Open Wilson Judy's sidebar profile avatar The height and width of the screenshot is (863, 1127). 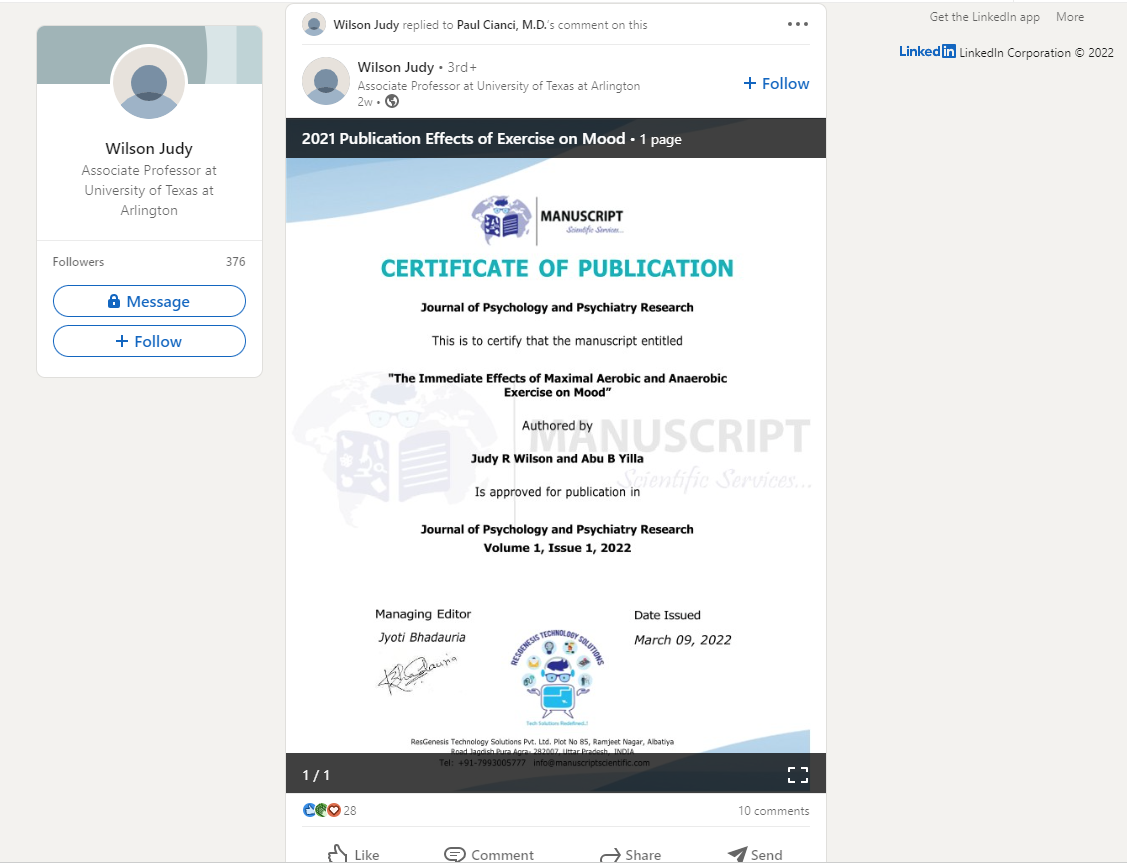[149, 83]
